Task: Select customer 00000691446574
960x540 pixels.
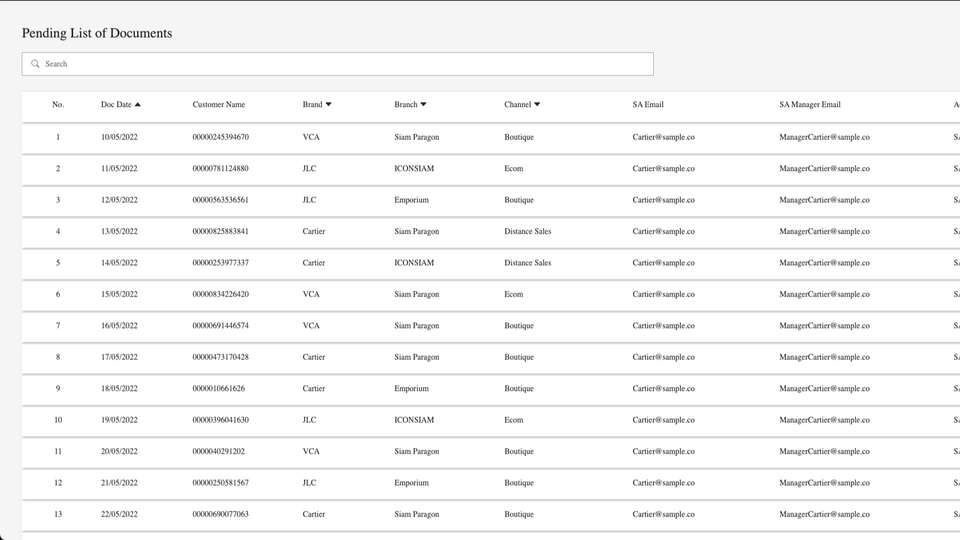Action: (220, 326)
